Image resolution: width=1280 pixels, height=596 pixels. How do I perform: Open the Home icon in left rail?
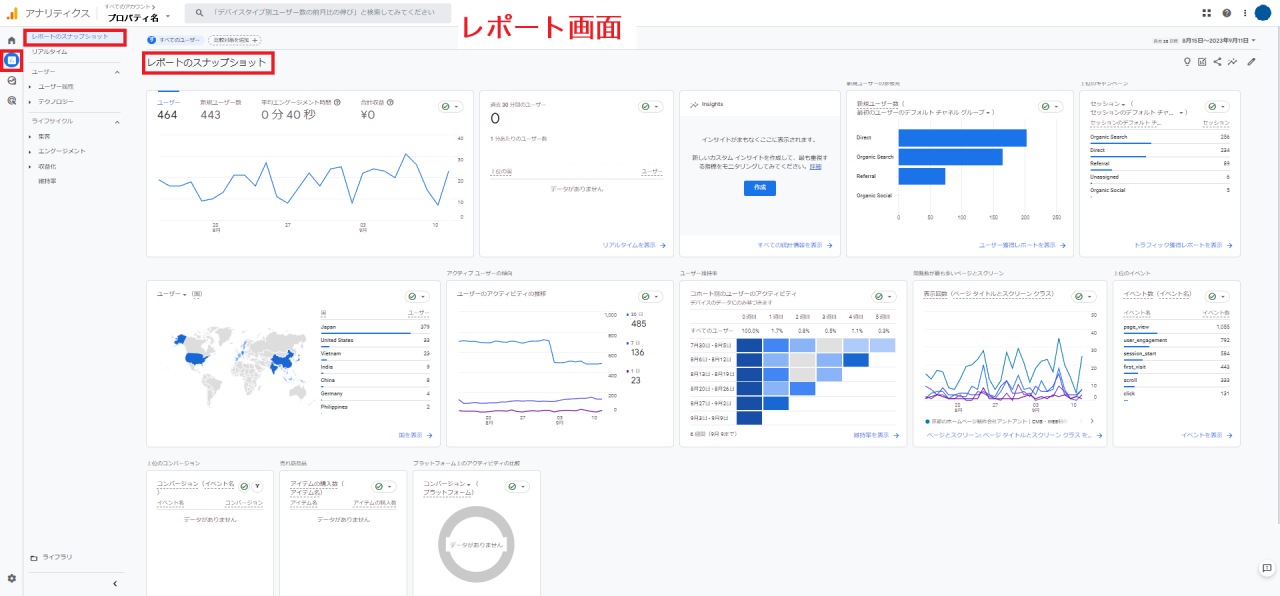pos(11,40)
